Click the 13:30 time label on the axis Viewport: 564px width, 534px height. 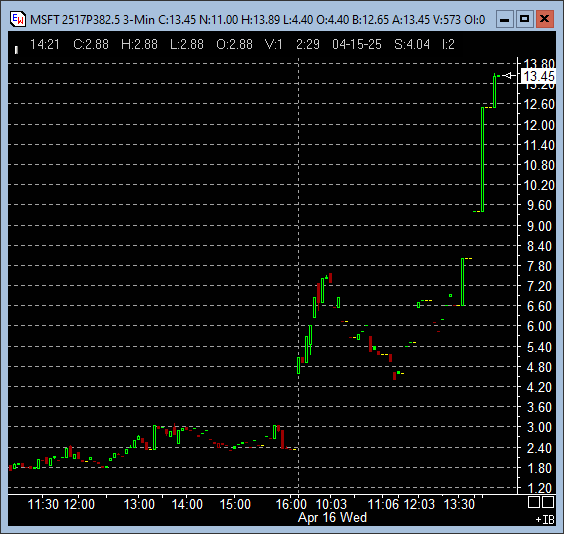pyautogui.click(x=459, y=504)
